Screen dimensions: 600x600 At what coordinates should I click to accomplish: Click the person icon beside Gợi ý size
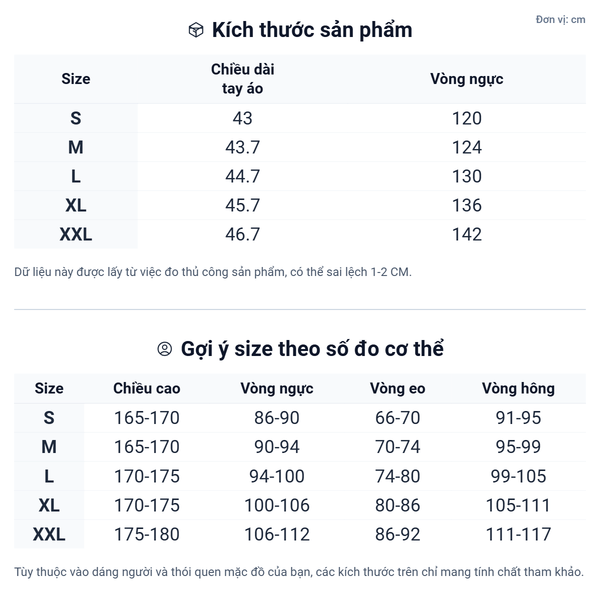[165, 349]
